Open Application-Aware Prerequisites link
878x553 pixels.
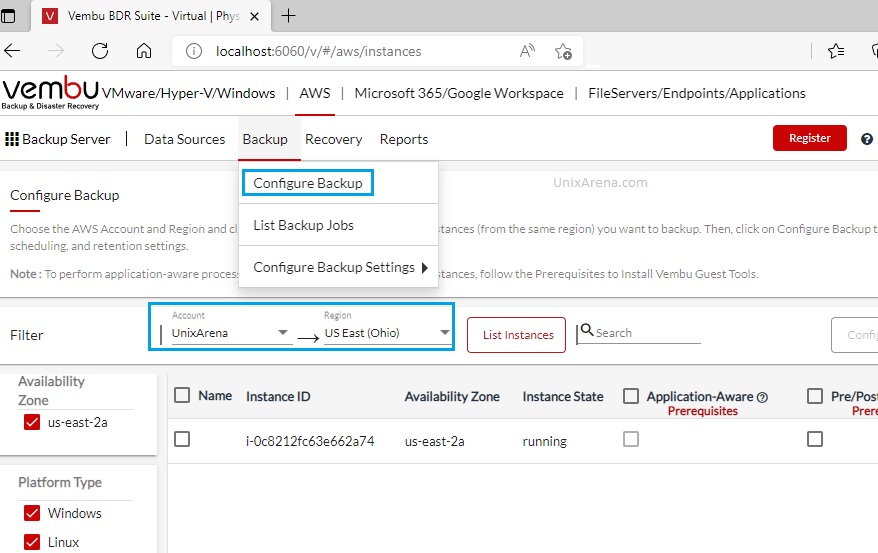coord(702,411)
